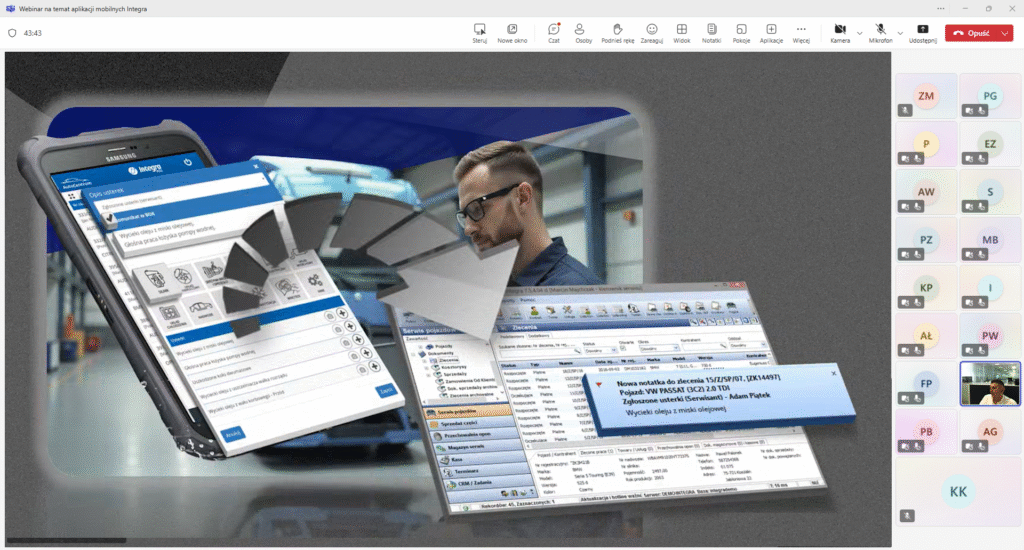Viewport: 1024px width, 550px height.
Task: Click the red Opuść leave button
Action: pyautogui.click(x=971, y=33)
